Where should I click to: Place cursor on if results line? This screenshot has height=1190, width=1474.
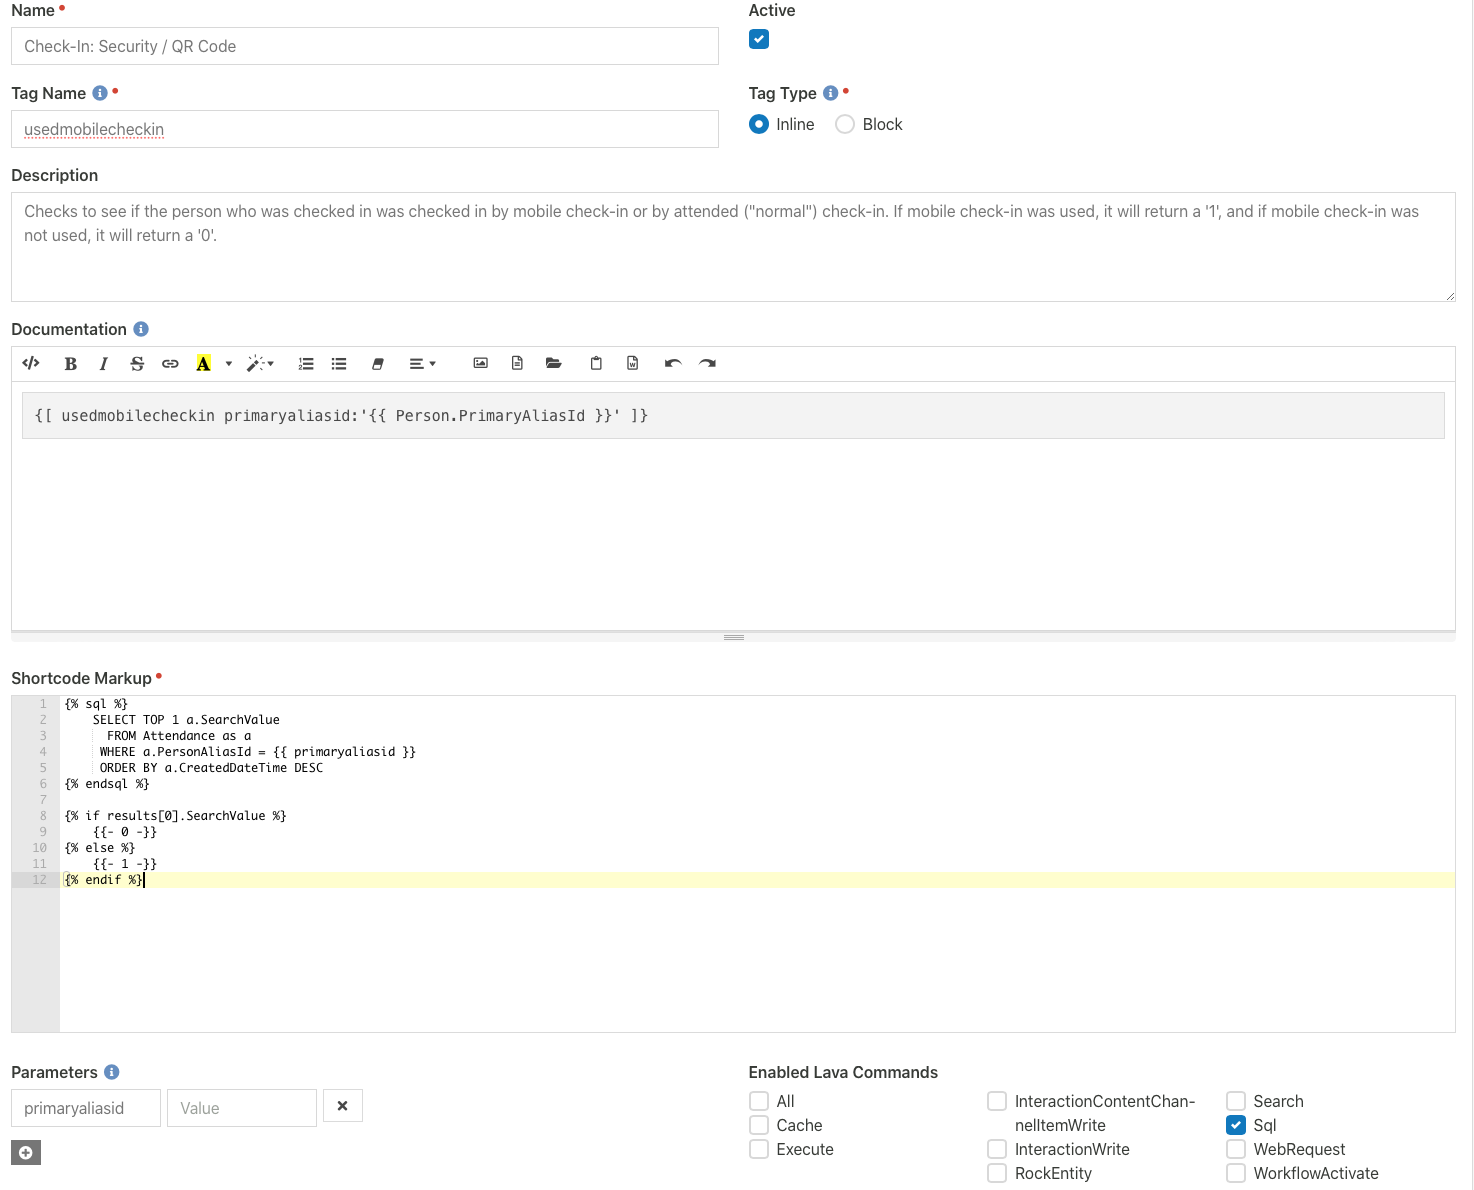pyautogui.click(x=175, y=816)
